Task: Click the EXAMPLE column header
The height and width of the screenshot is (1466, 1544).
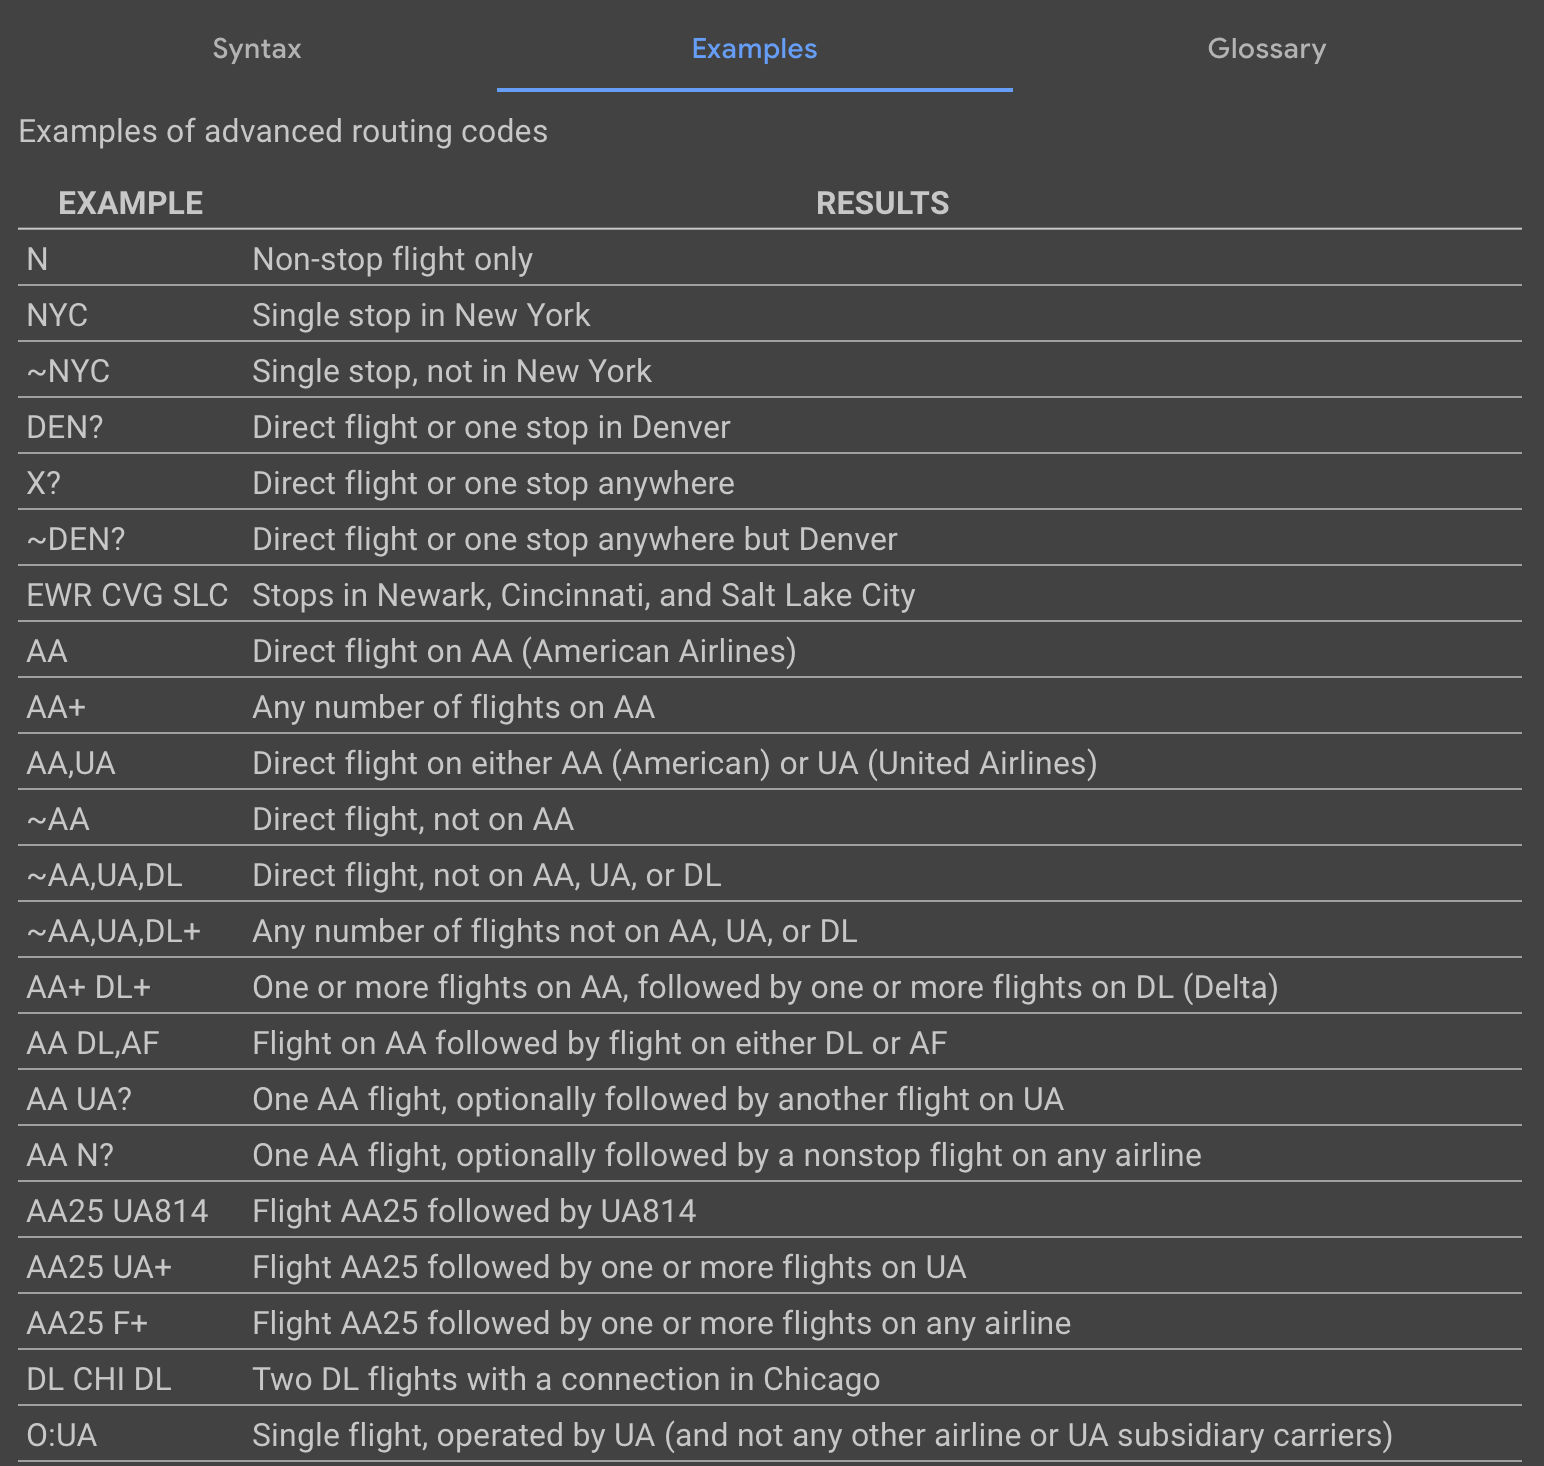Action: [130, 203]
